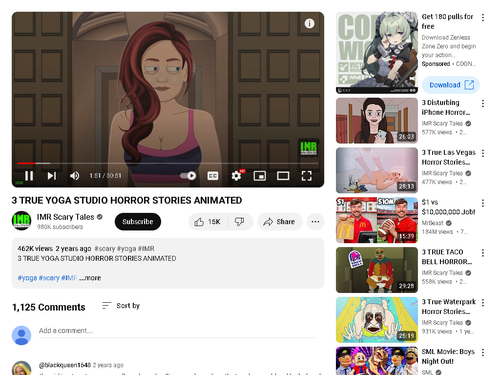Open the MrBeast channel name

coord(433,223)
